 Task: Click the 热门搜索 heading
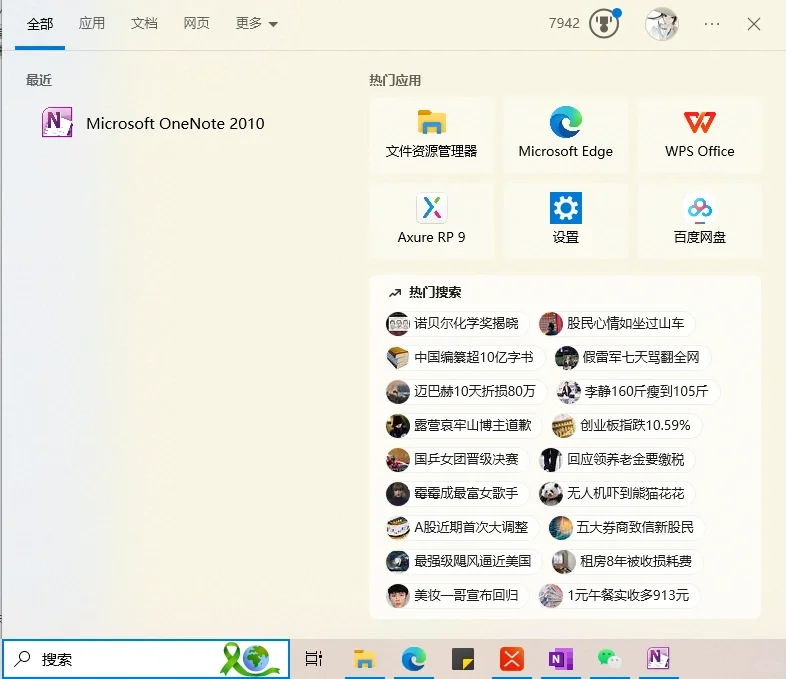[x=435, y=292]
